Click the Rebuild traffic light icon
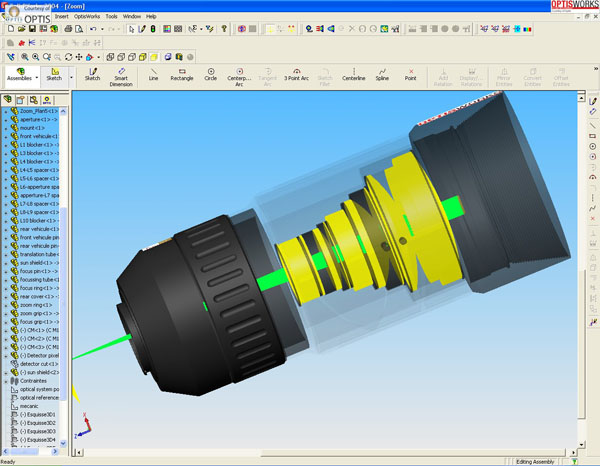The width and height of the screenshot is (600, 466). [153, 29]
